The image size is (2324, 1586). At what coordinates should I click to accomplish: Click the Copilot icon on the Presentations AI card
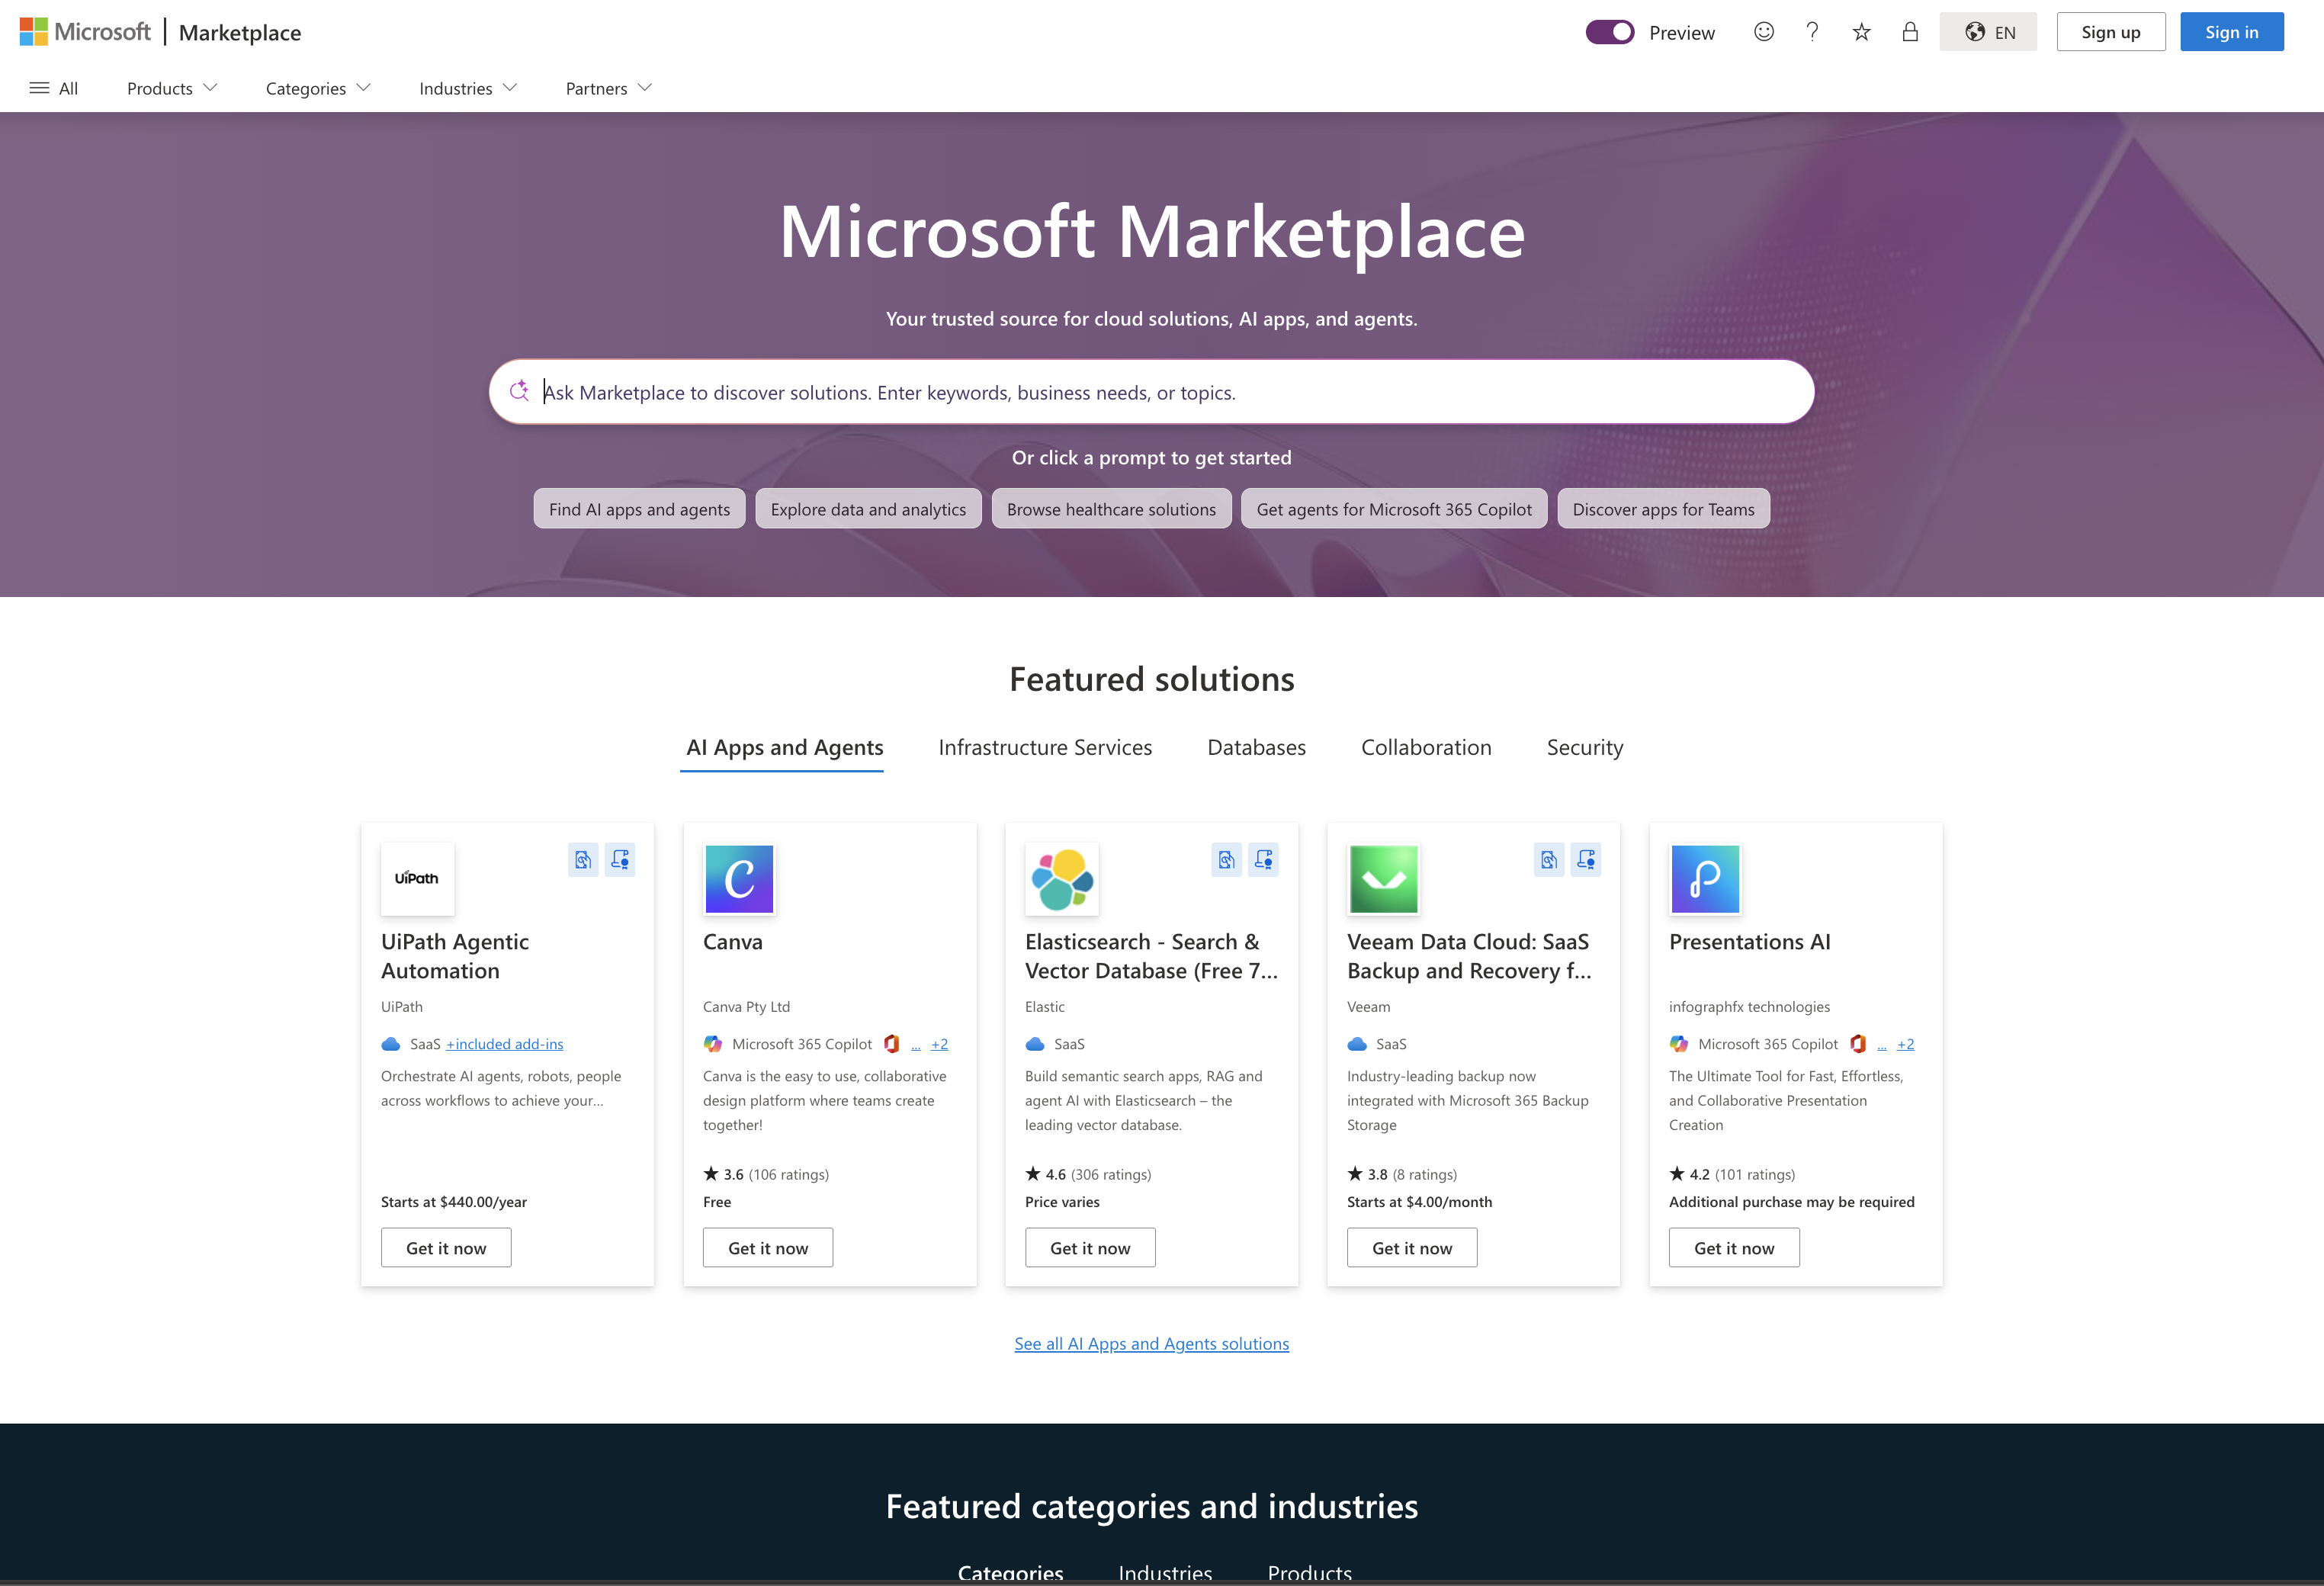(1679, 1044)
